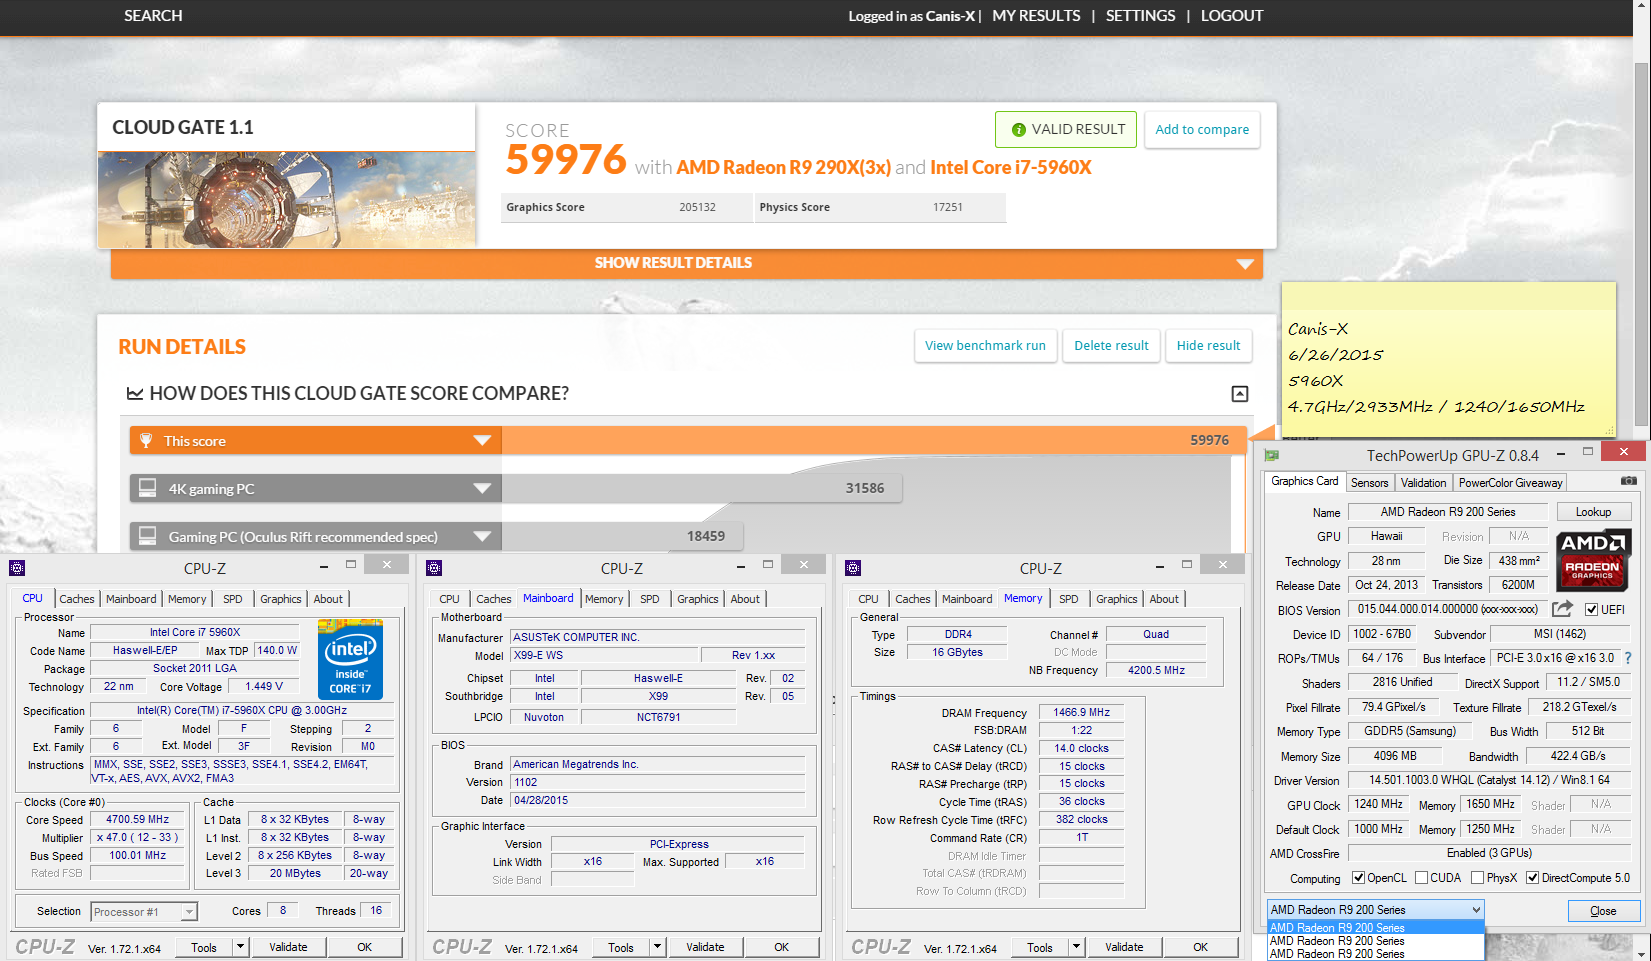1651x961 pixels.
Task: Click the browser scrollbar up arrow
Action: tap(1641, 8)
